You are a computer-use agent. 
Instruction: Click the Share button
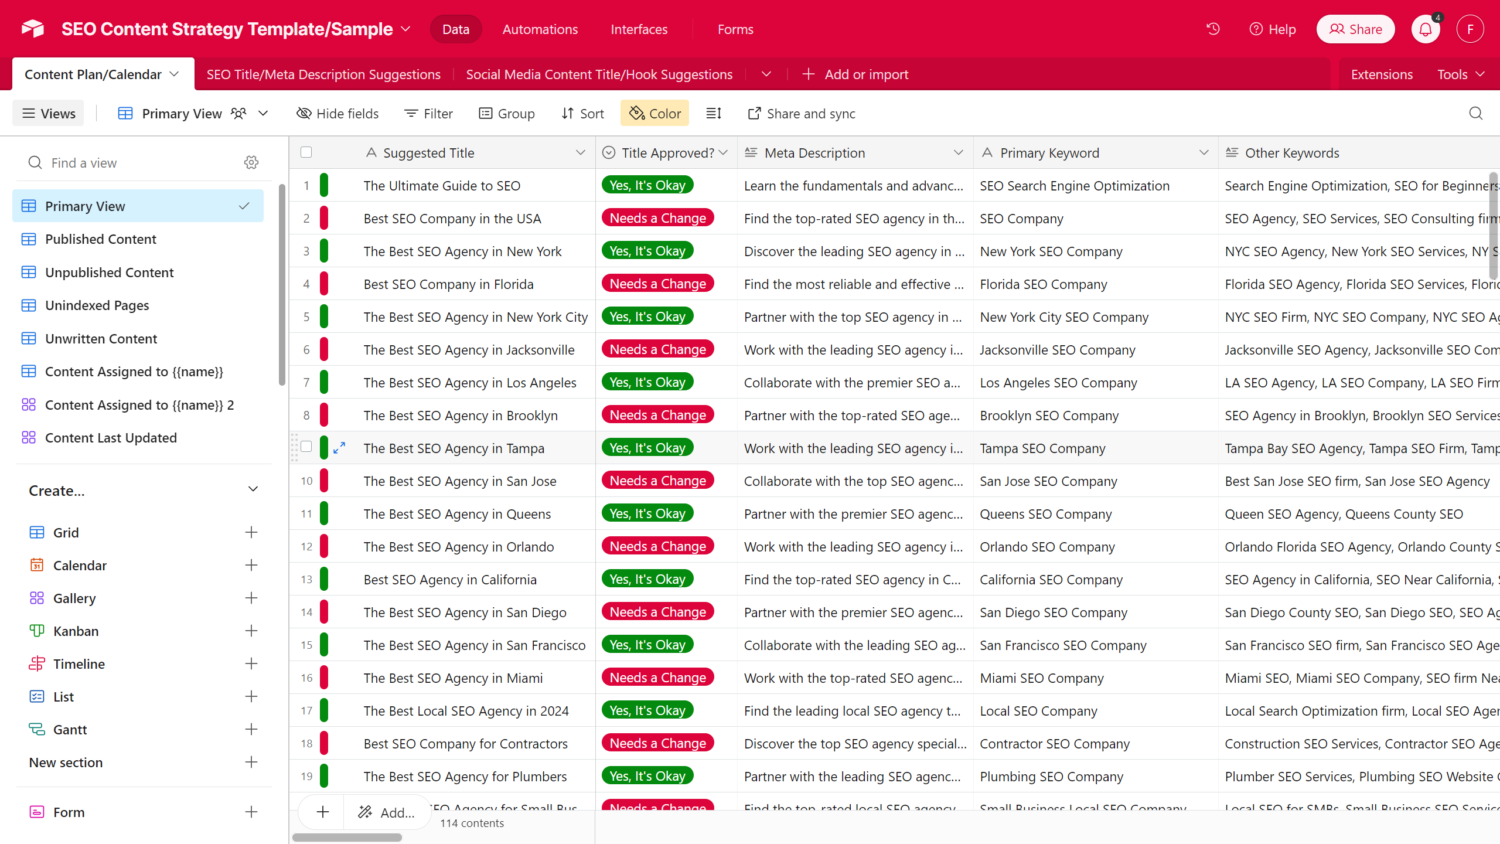coord(1355,29)
